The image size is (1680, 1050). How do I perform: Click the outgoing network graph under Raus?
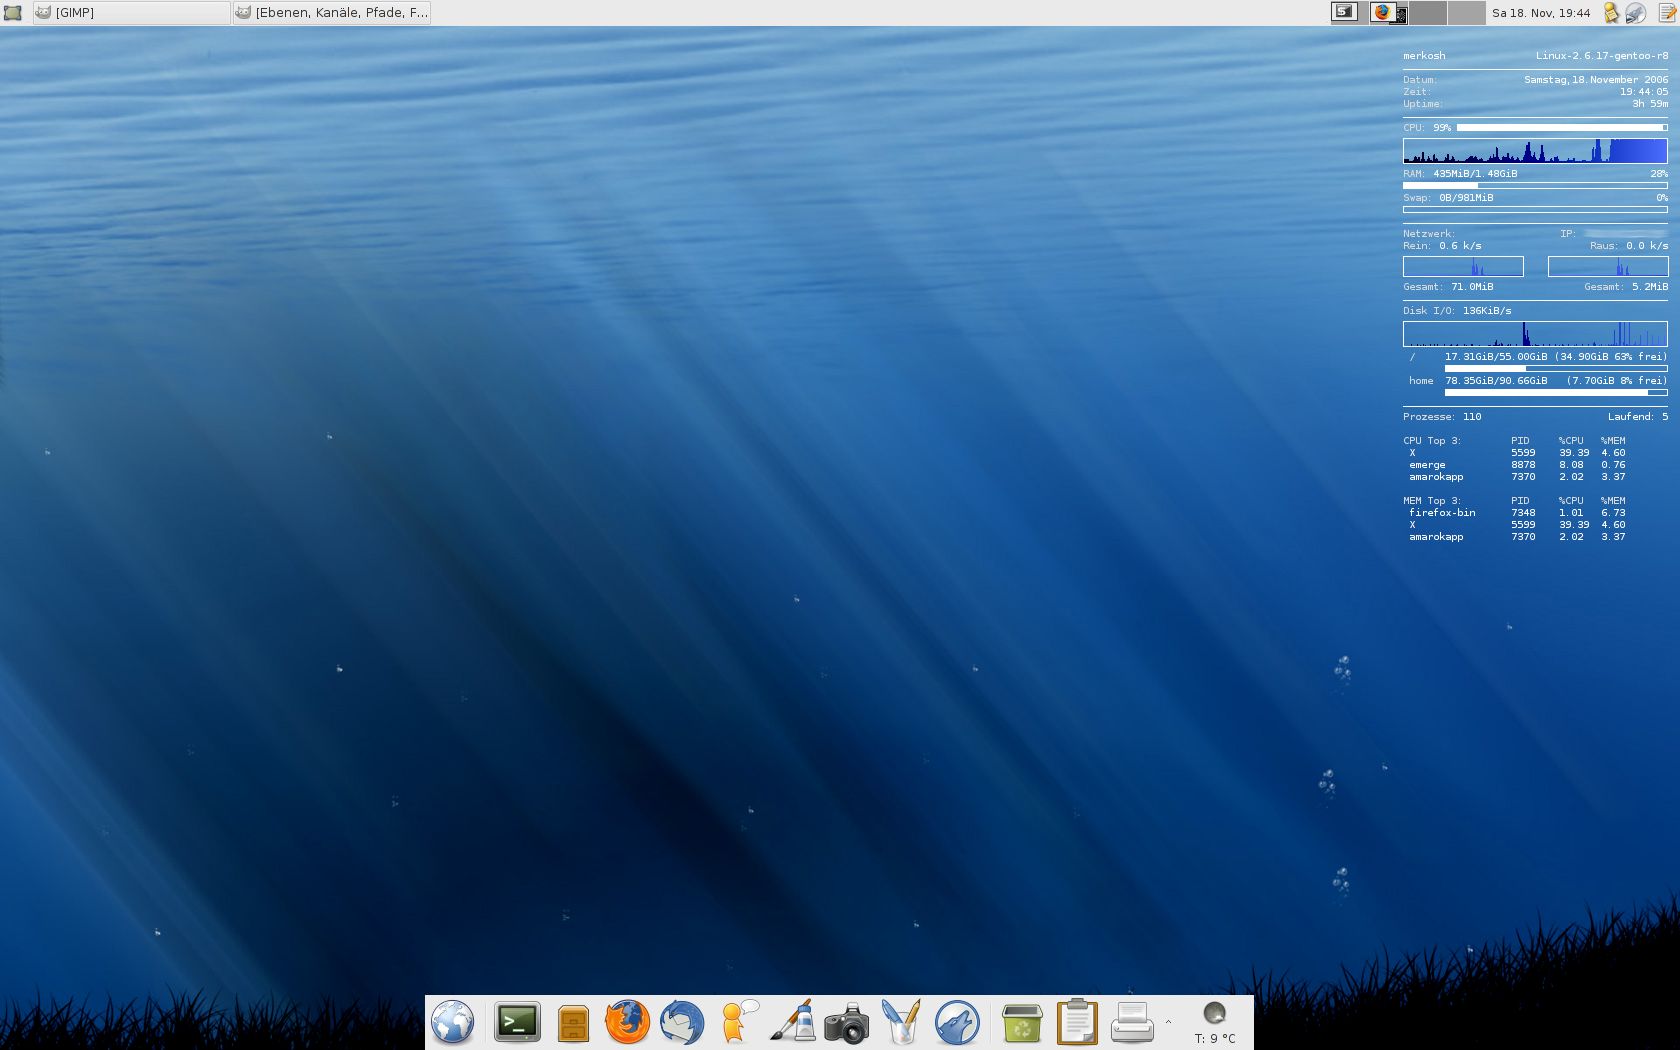tap(1608, 266)
